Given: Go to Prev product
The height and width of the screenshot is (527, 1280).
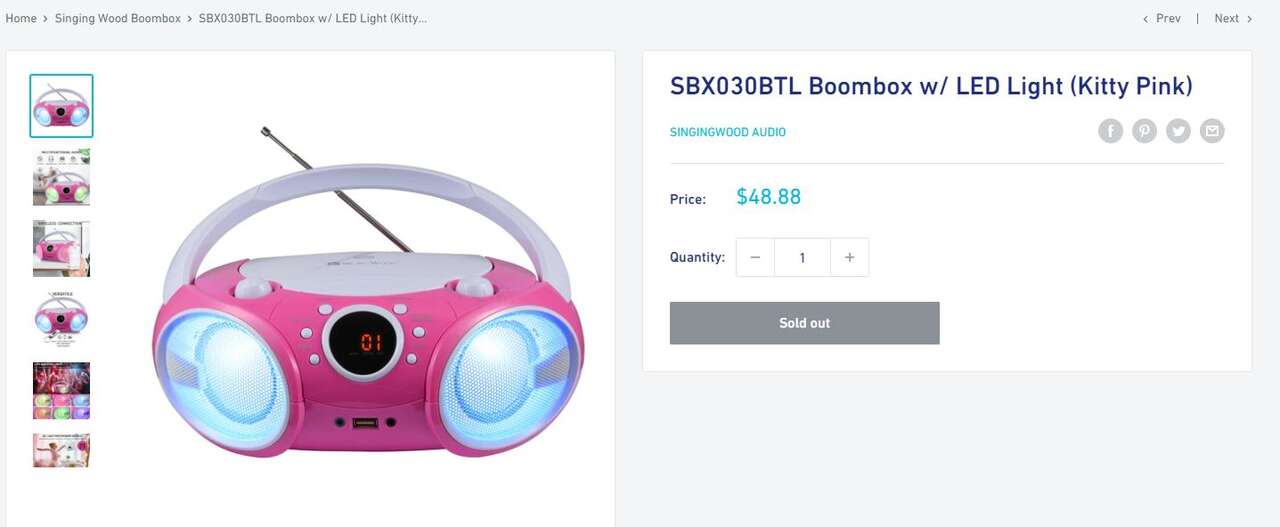Looking at the screenshot, I should pos(1162,18).
